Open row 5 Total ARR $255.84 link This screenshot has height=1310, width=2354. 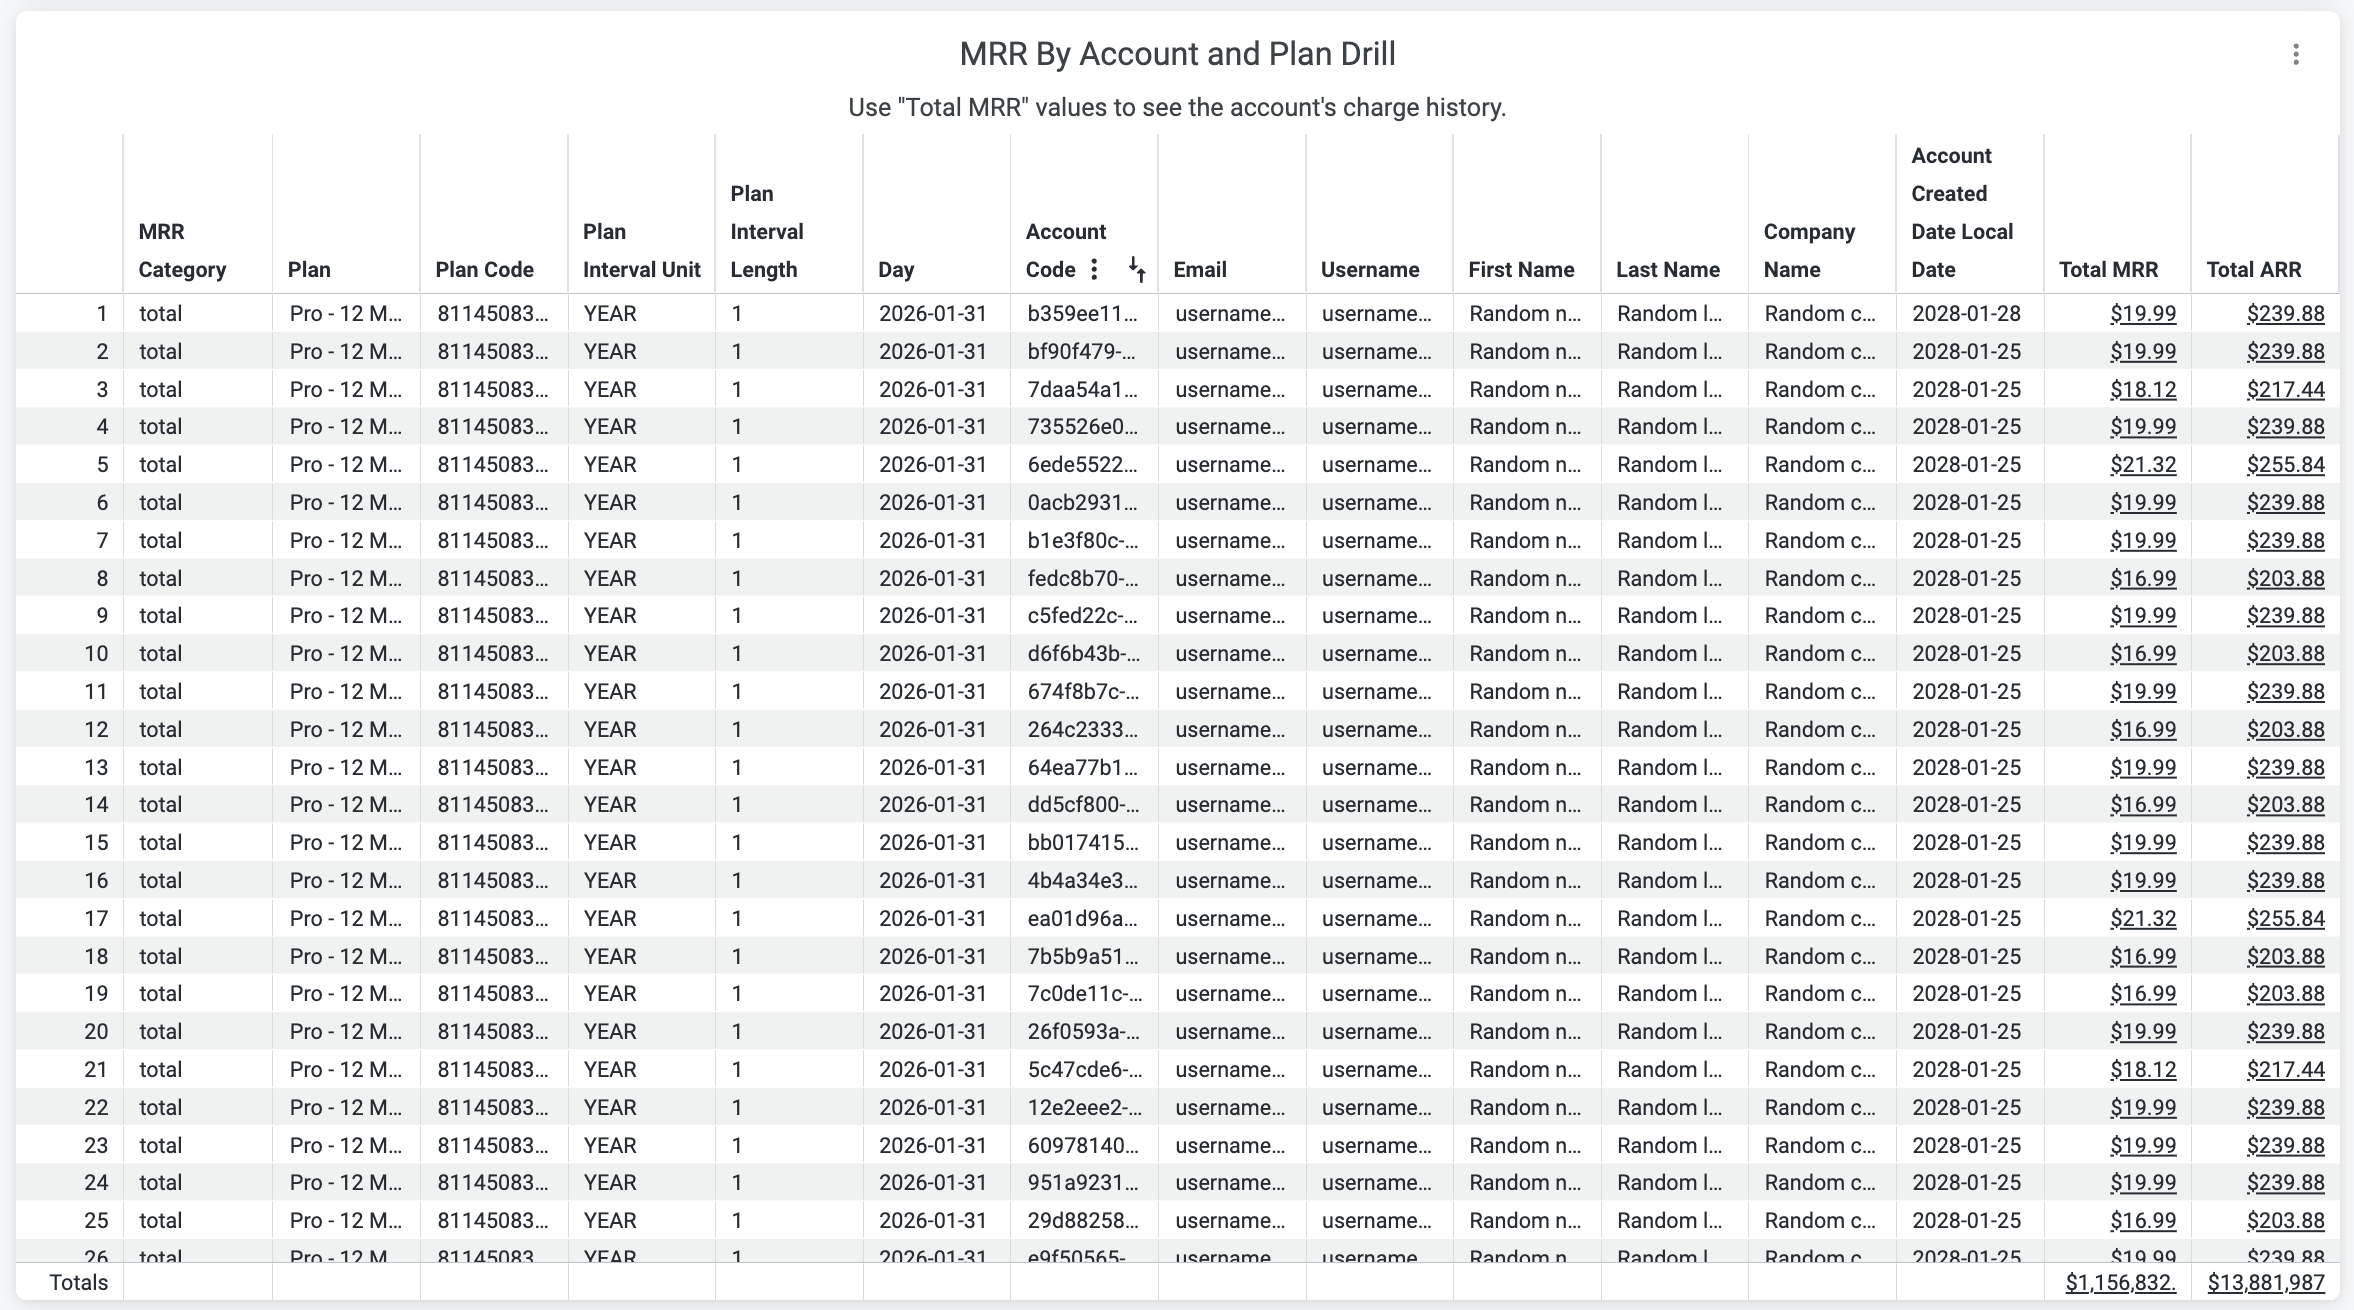coord(2284,465)
